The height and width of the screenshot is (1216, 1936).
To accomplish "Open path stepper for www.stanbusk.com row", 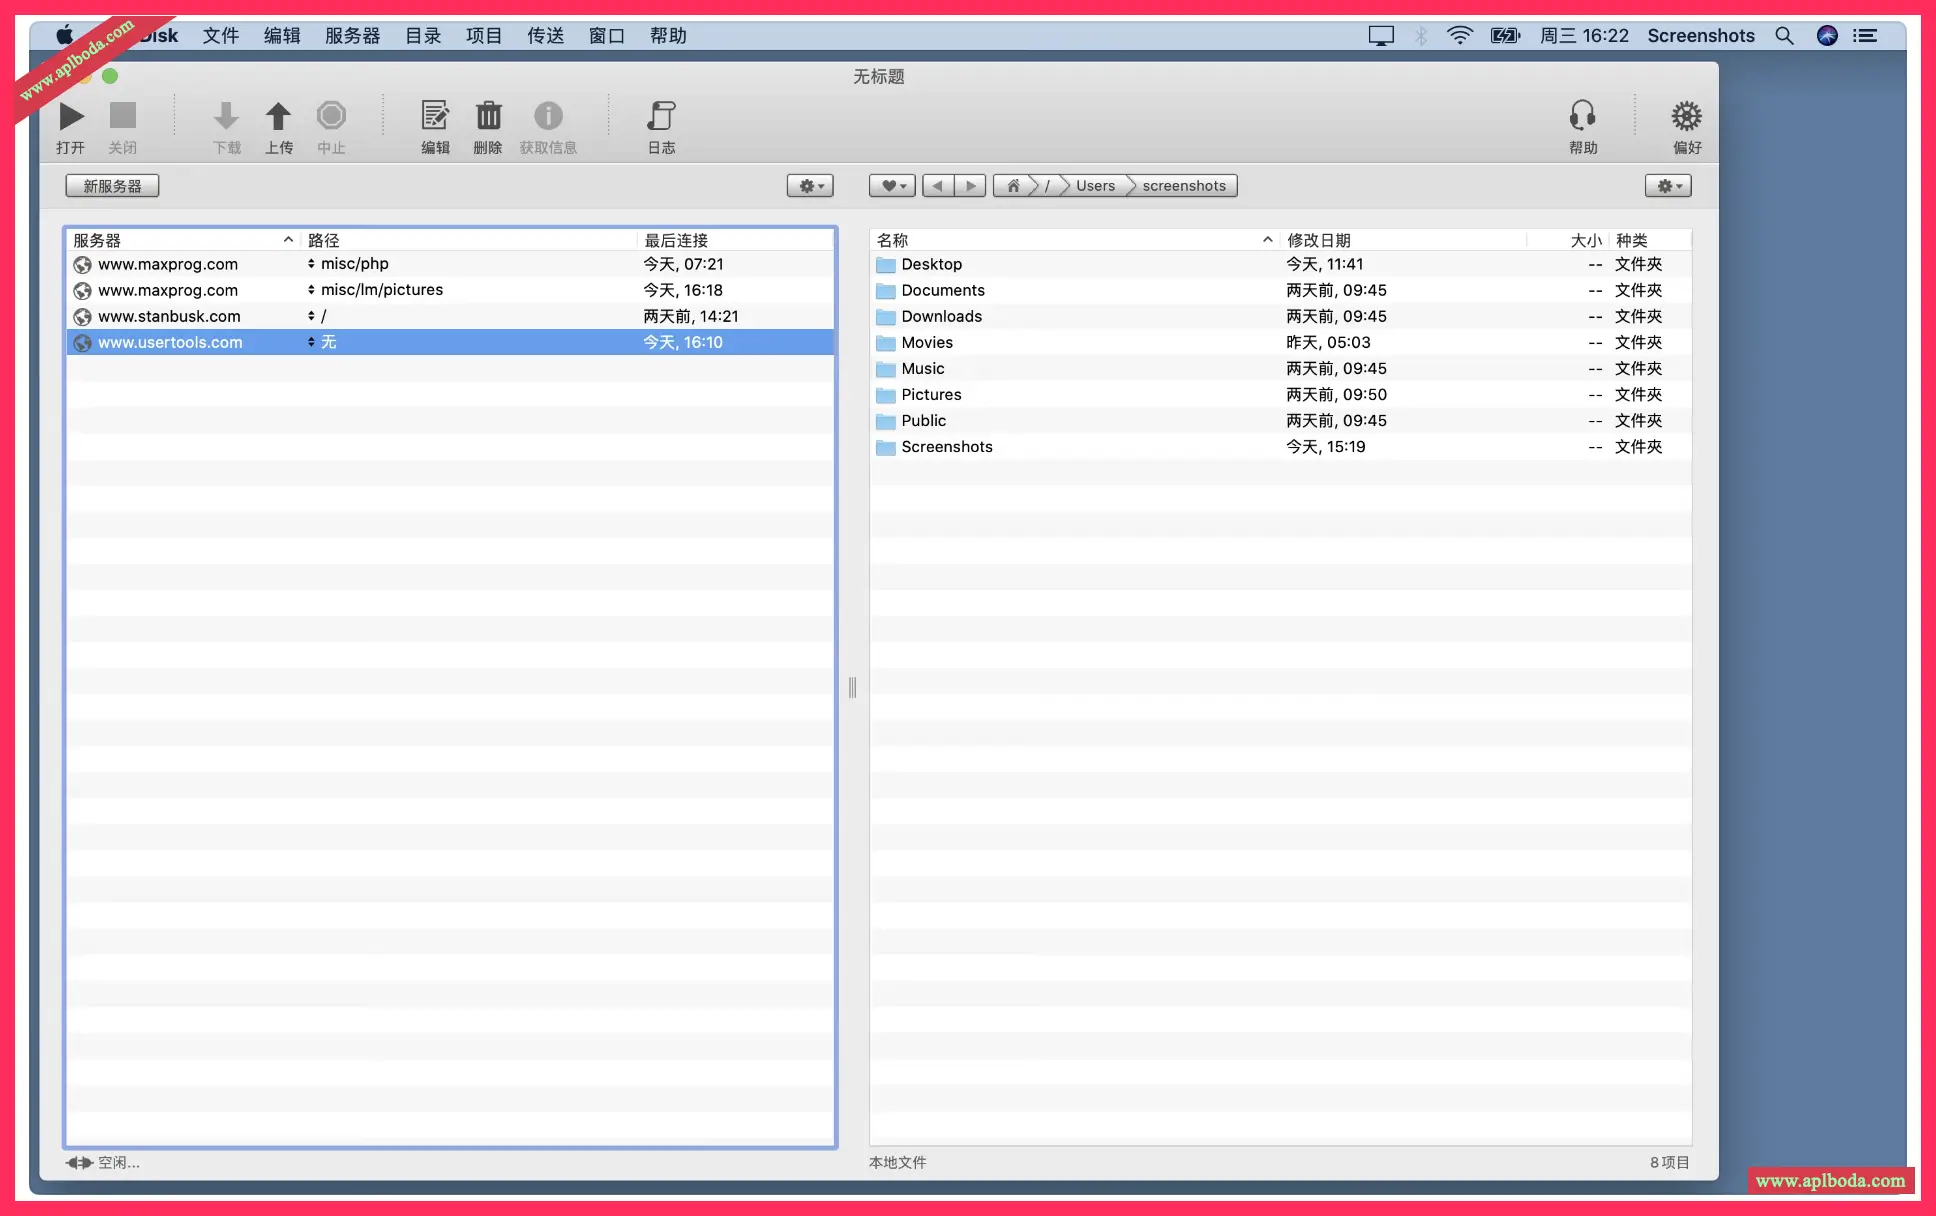I will click(x=311, y=316).
